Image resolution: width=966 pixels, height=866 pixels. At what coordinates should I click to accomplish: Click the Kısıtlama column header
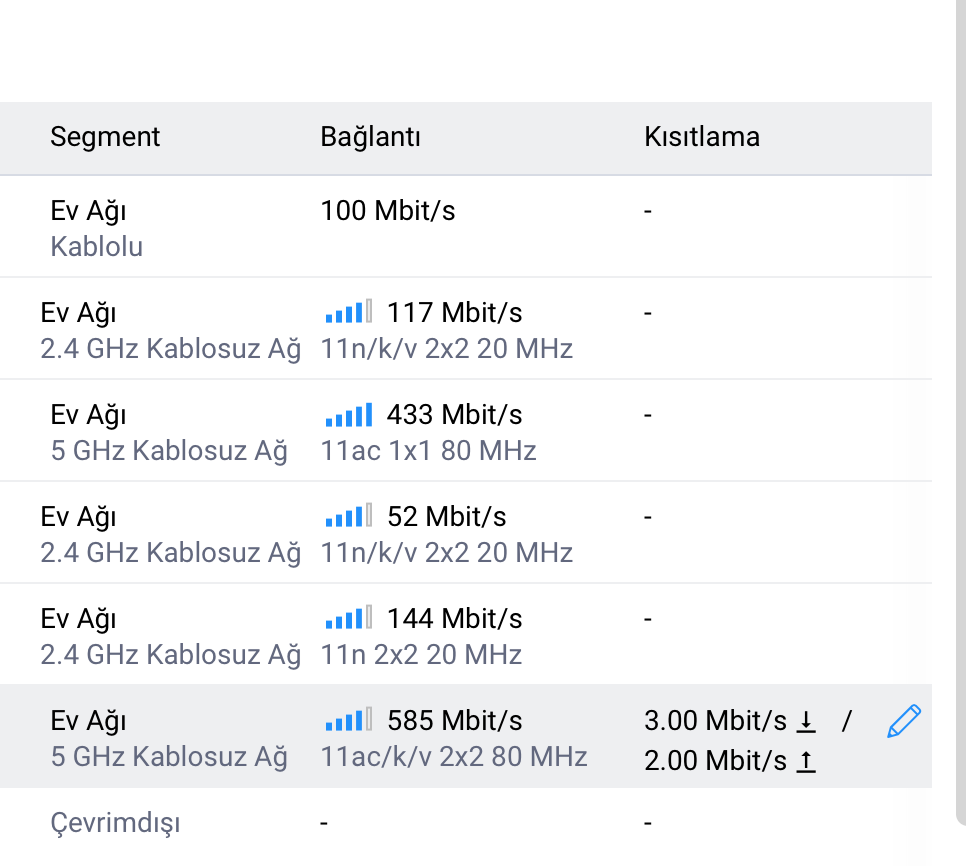click(702, 137)
